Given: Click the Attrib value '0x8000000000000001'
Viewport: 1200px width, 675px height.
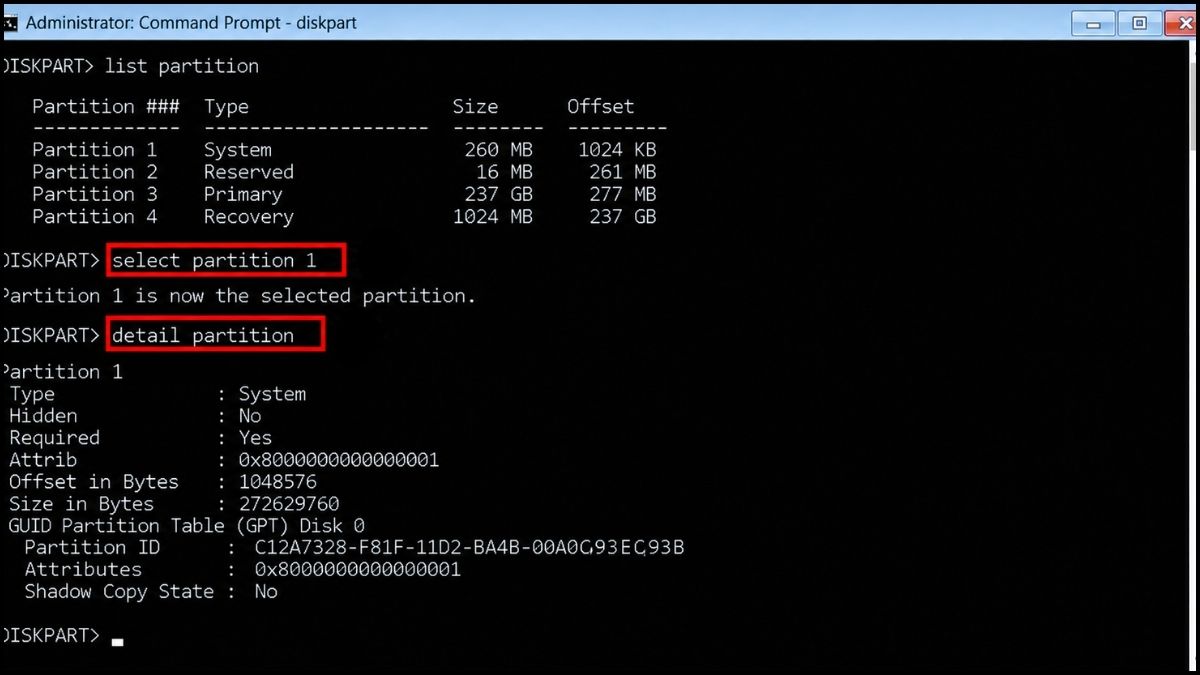Looking at the screenshot, I should 339,460.
